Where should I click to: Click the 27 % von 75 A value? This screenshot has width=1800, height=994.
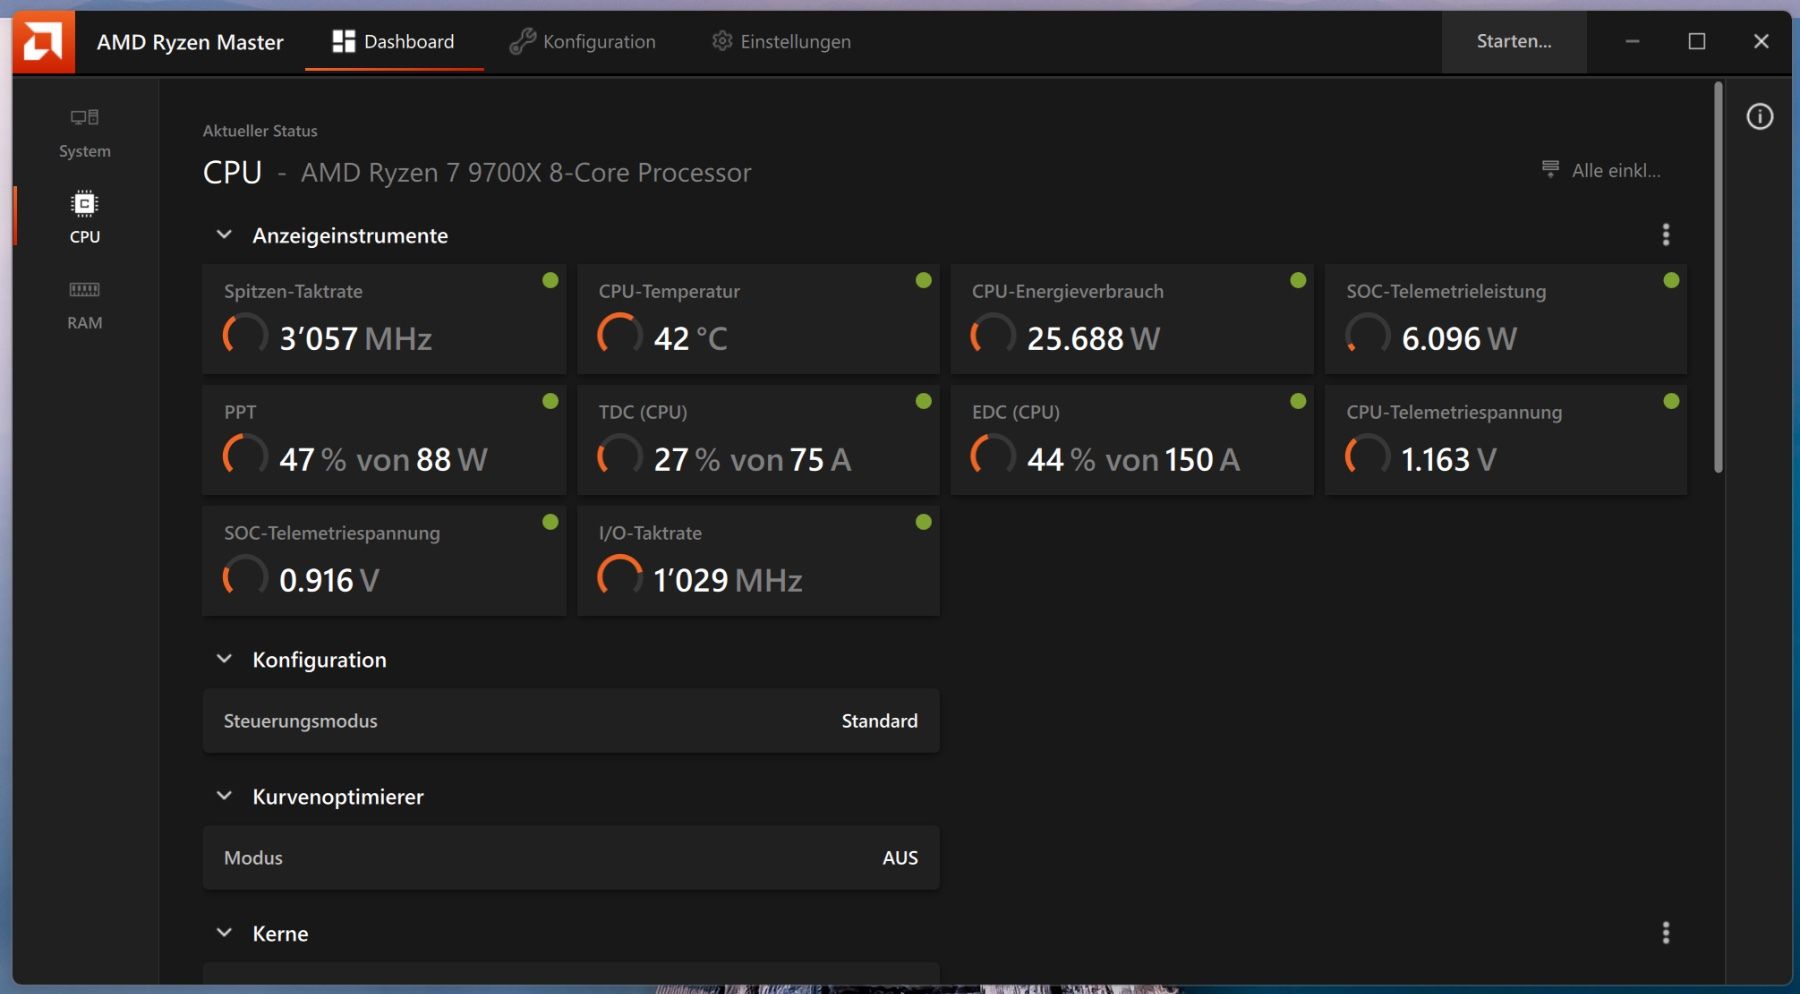[x=752, y=460]
